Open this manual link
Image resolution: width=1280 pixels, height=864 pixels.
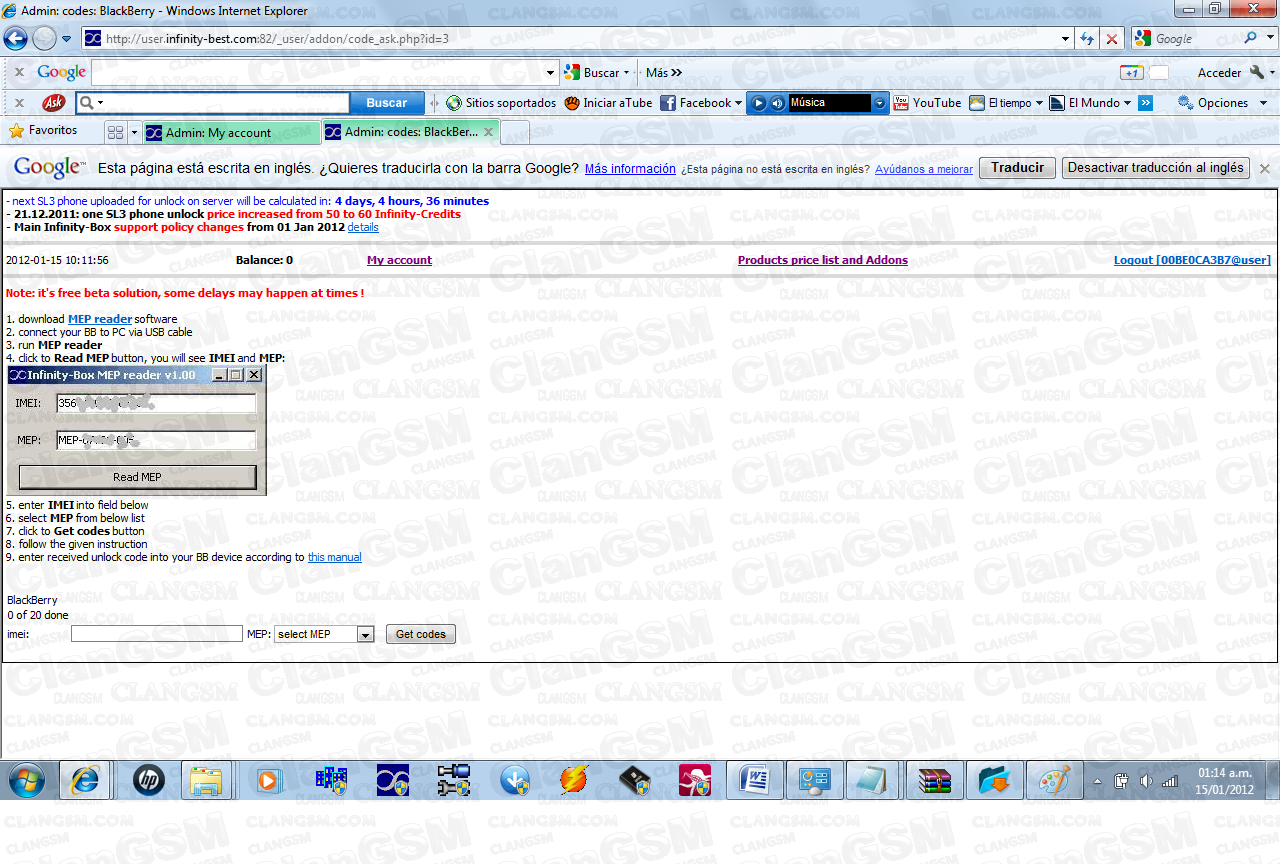335,557
